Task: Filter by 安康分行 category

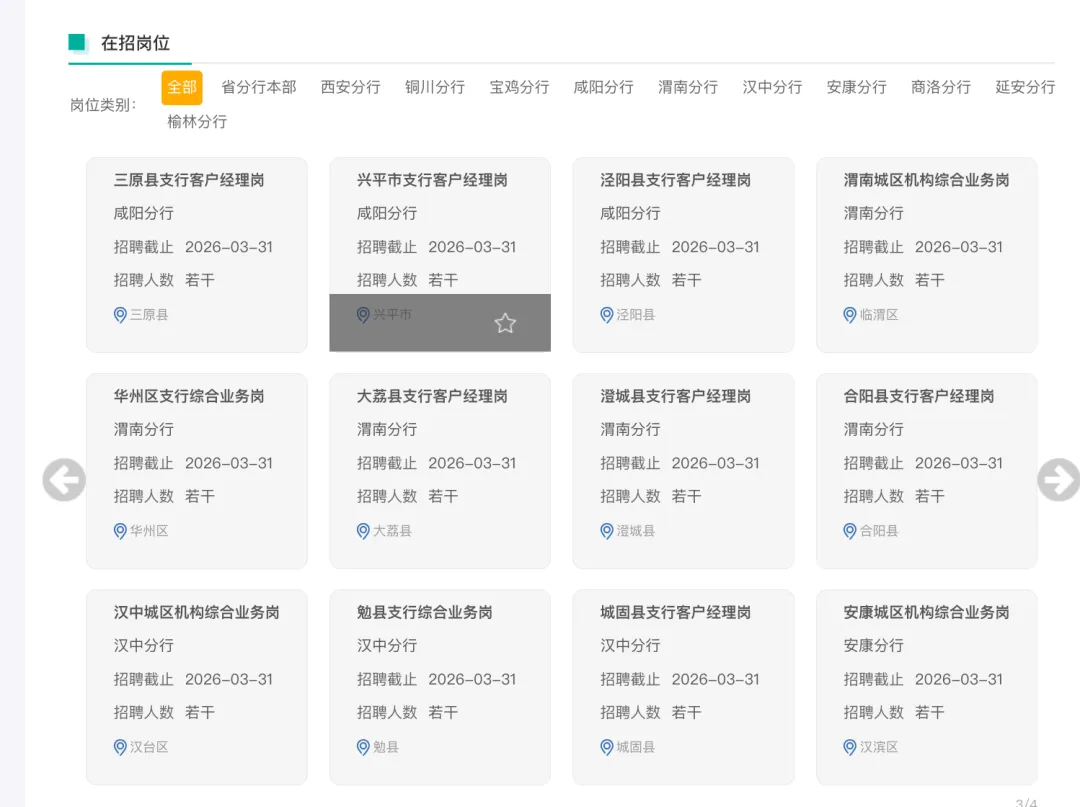Action: point(856,87)
